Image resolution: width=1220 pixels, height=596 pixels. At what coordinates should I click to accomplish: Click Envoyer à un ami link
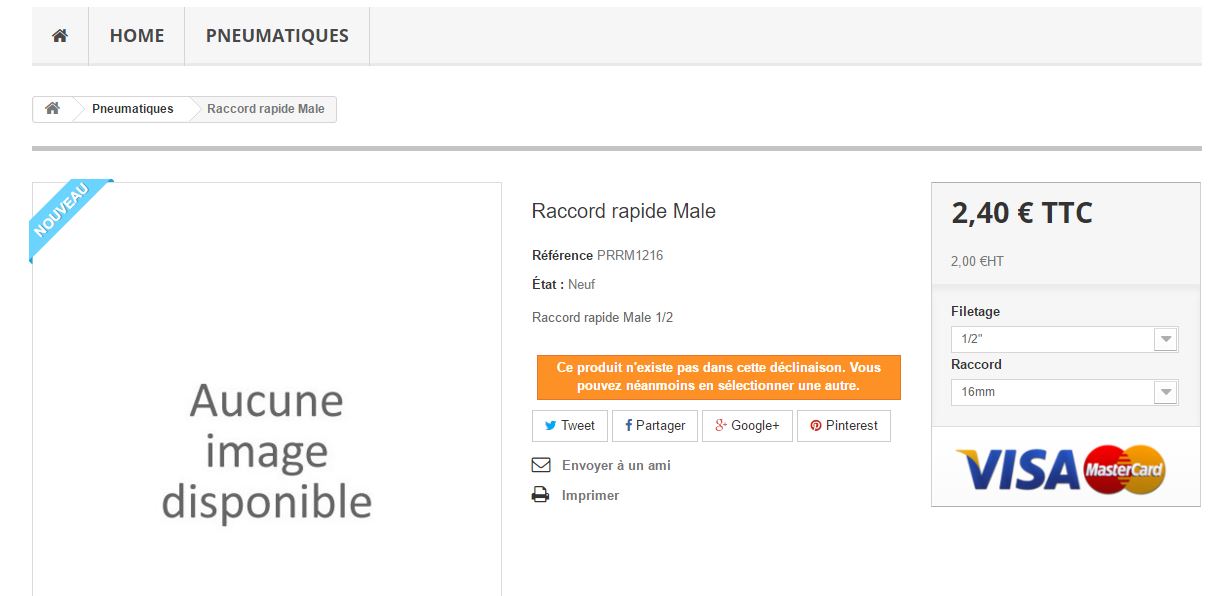[616, 465]
